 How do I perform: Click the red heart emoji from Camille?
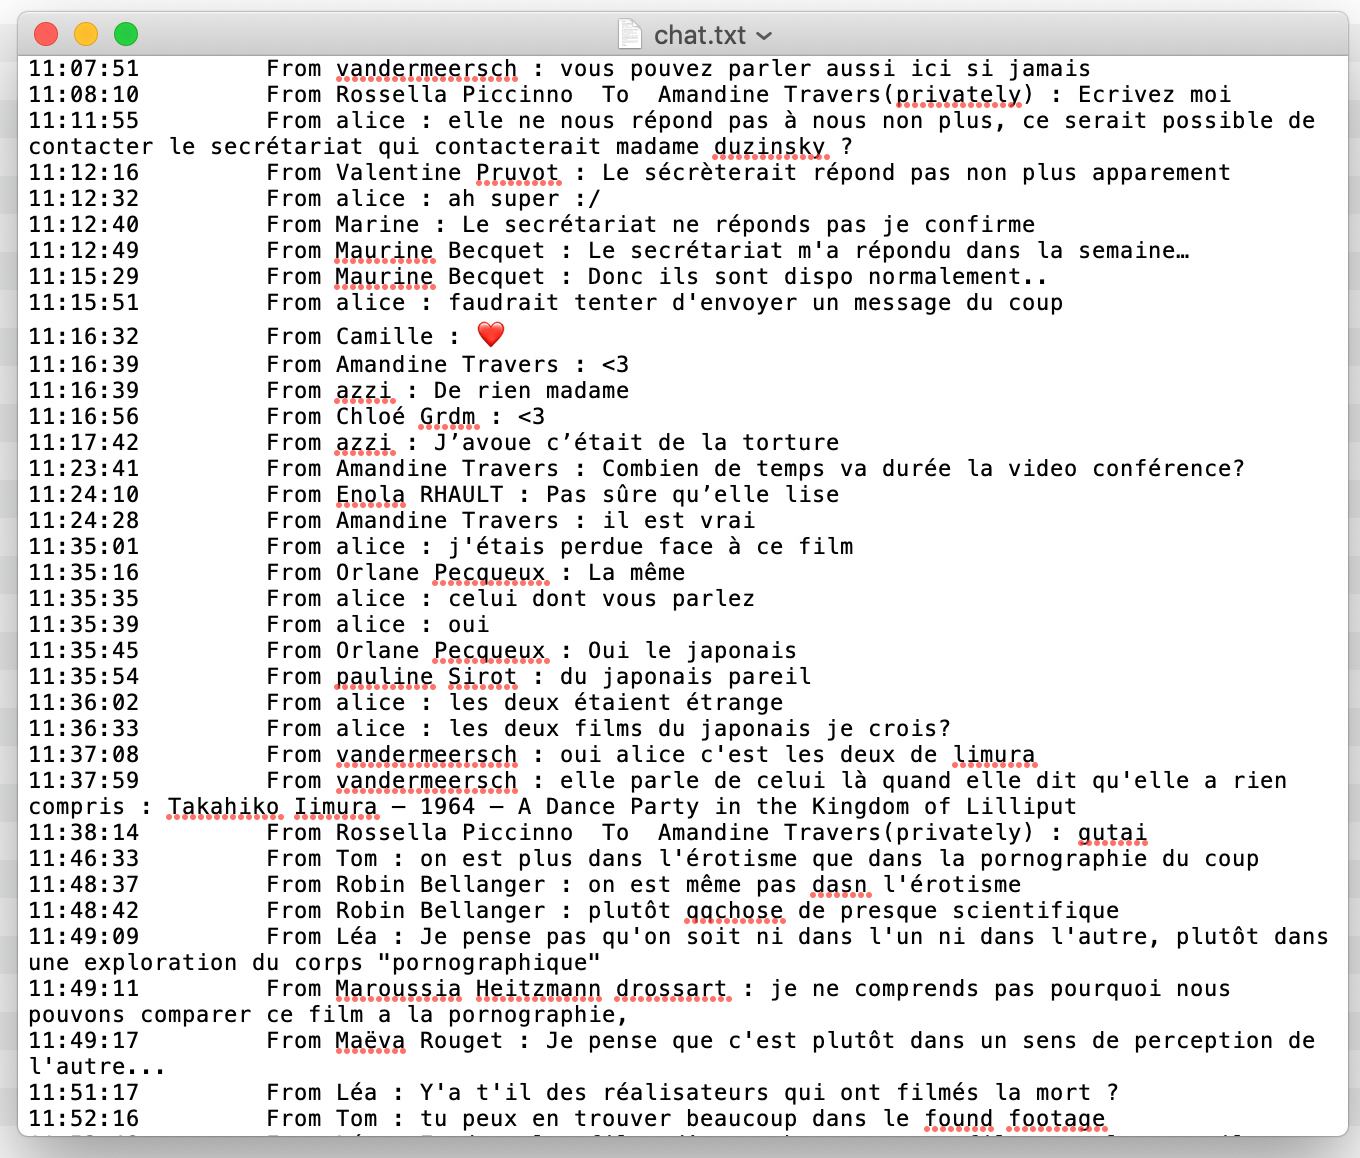tap(490, 335)
